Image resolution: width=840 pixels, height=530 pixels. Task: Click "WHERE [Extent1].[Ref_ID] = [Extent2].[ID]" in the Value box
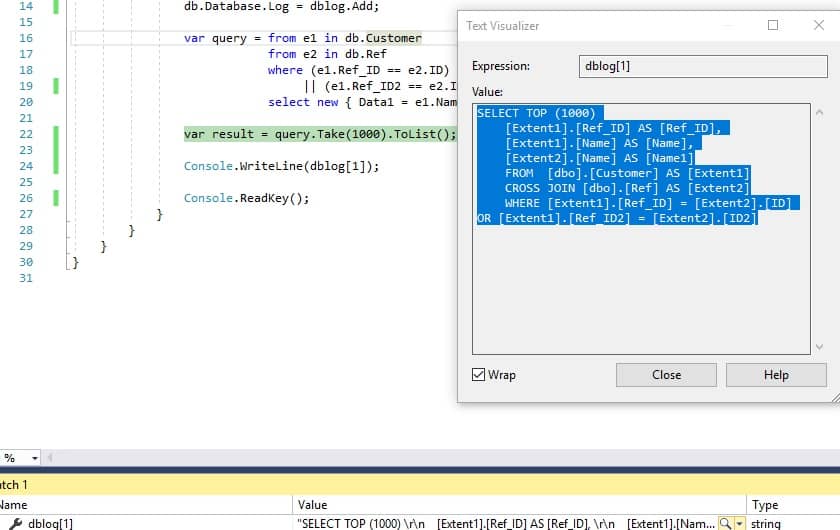[648, 203]
